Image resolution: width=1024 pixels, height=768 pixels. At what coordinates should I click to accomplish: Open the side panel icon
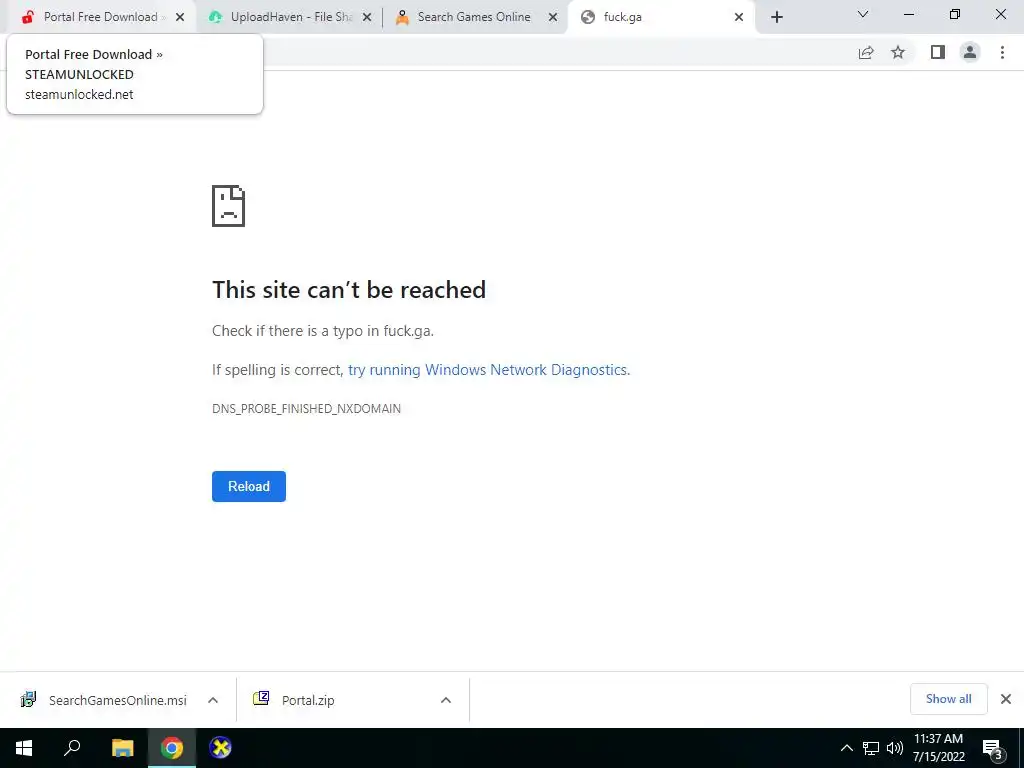938,52
